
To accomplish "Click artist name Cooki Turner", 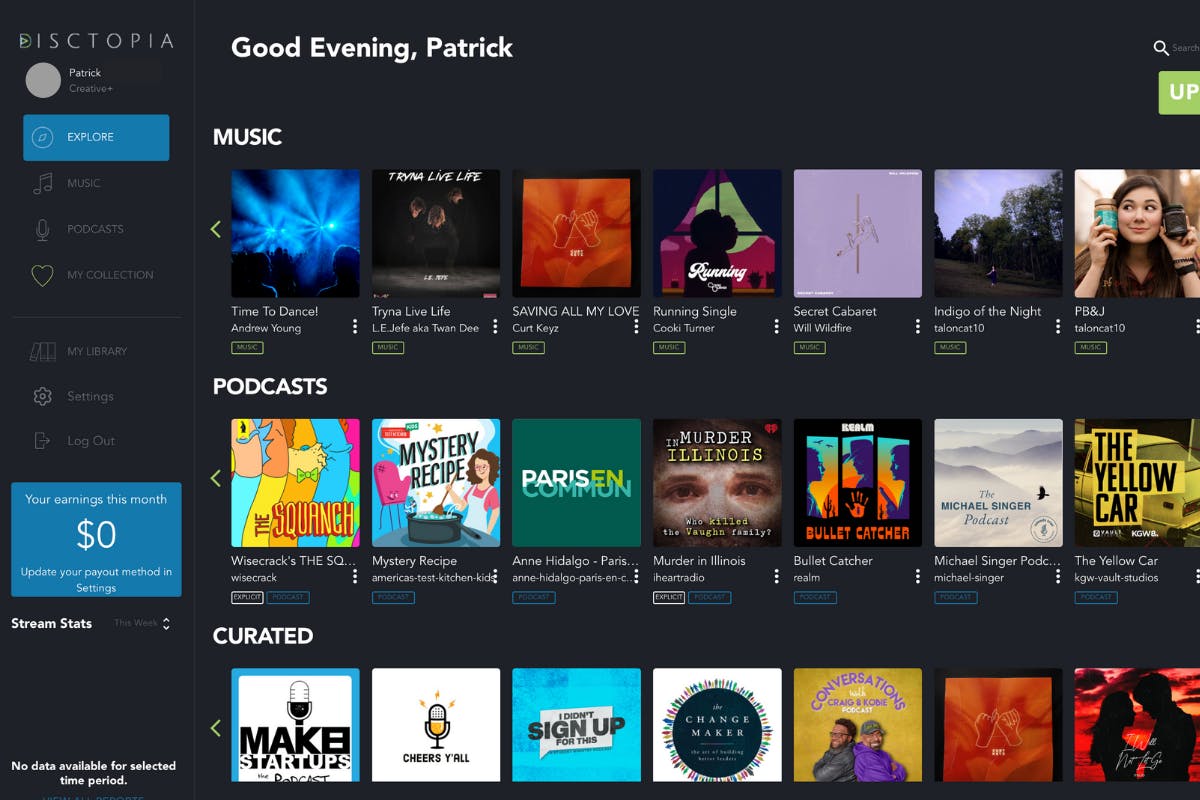I will click(686, 328).
